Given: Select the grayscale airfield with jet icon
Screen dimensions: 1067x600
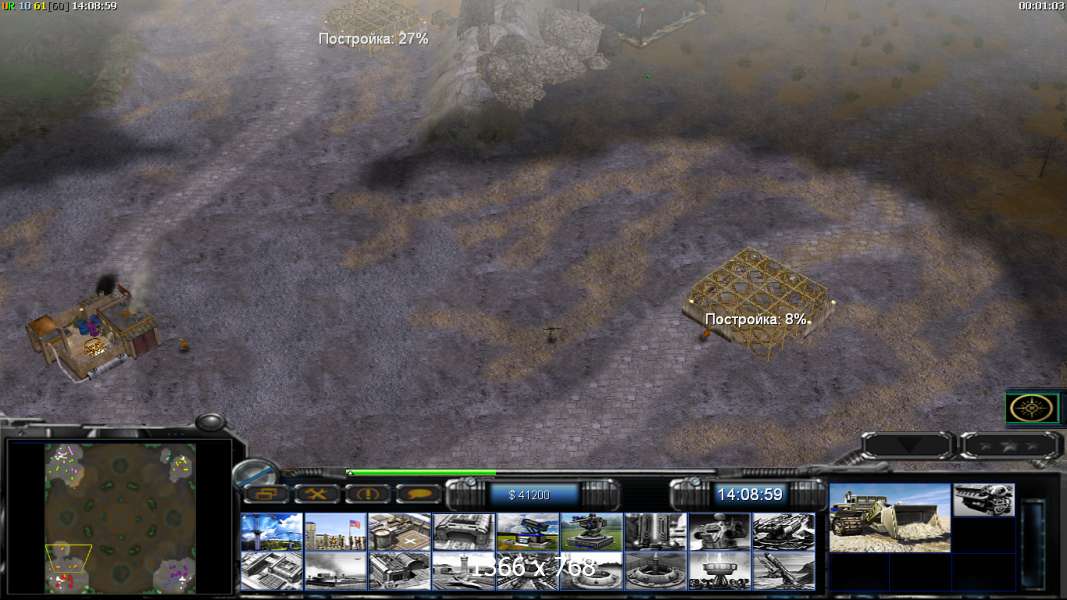Looking at the screenshot, I should pos(463,570).
